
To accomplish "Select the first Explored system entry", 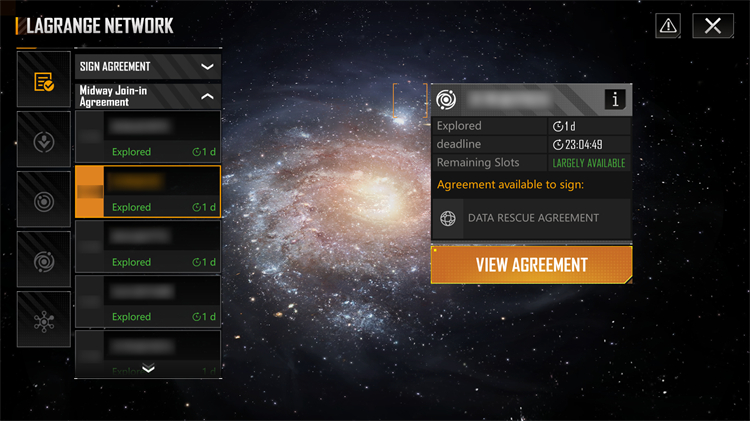I will point(148,137).
